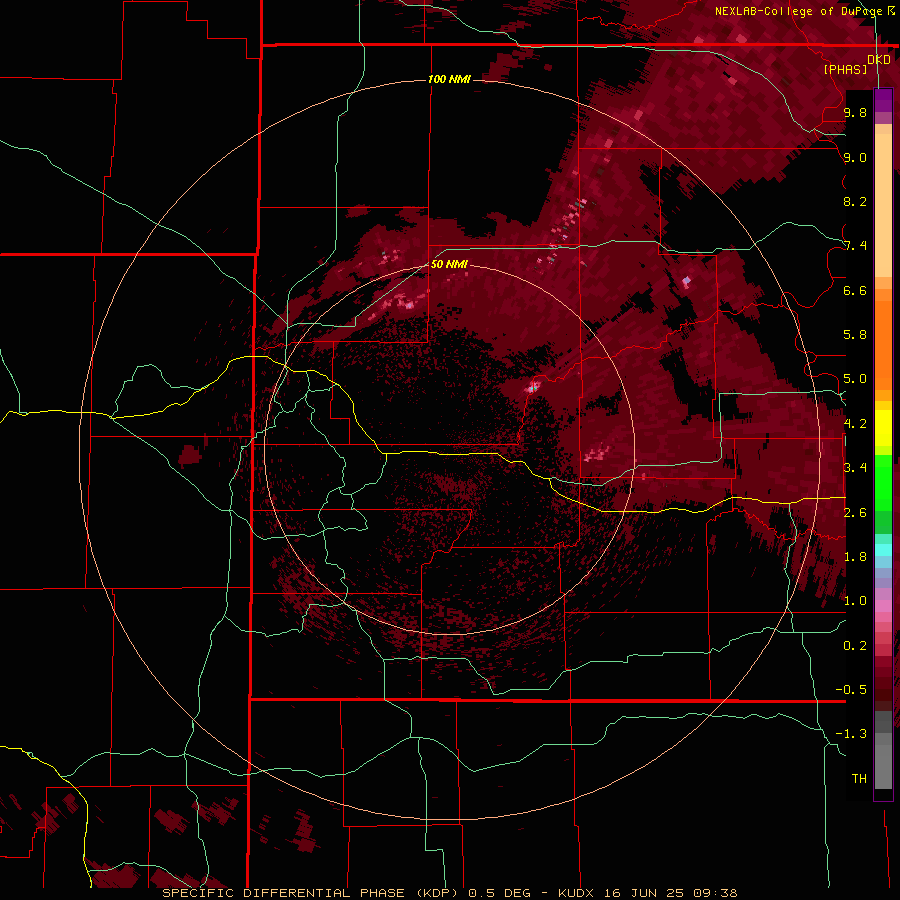Click the 4.2 color scale value
The width and height of the screenshot is (900, 900).
coord(855,424)
